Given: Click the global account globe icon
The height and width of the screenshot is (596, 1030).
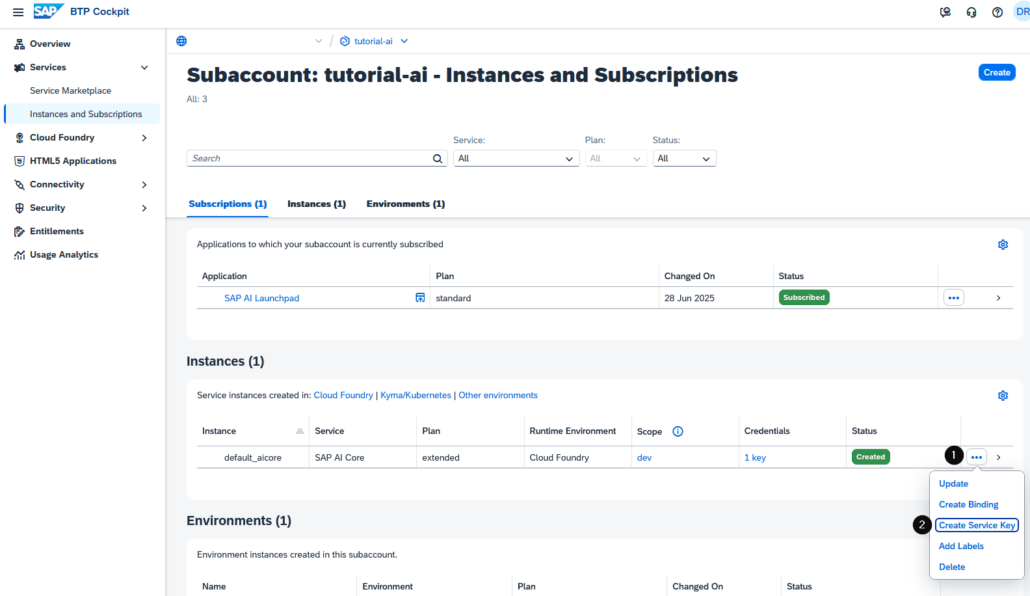Looking at the screenshot, I should pos(182,41).
